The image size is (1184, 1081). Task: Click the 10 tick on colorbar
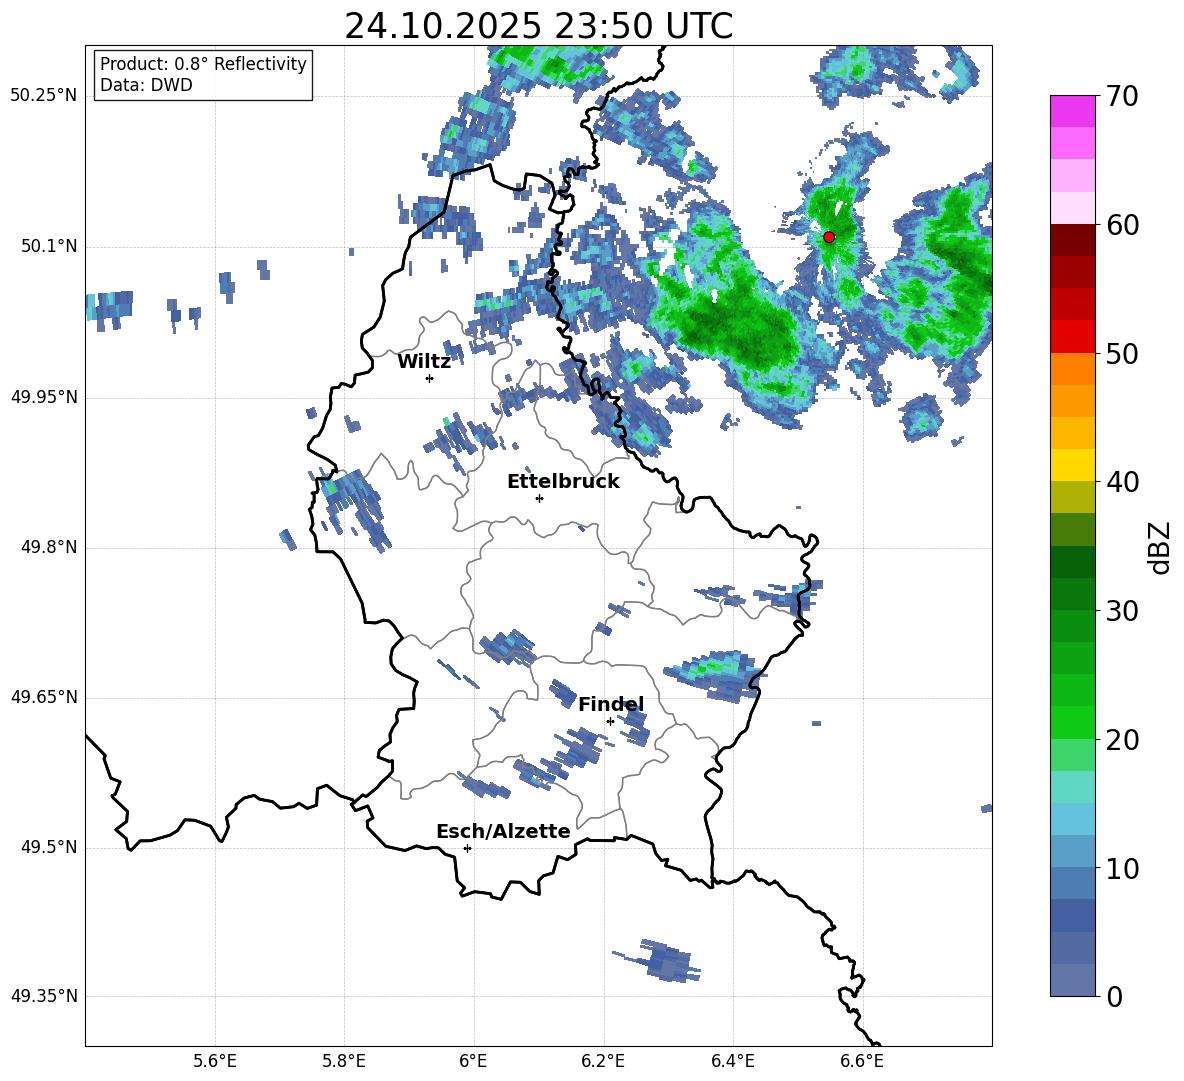[x=1121, y=868]
